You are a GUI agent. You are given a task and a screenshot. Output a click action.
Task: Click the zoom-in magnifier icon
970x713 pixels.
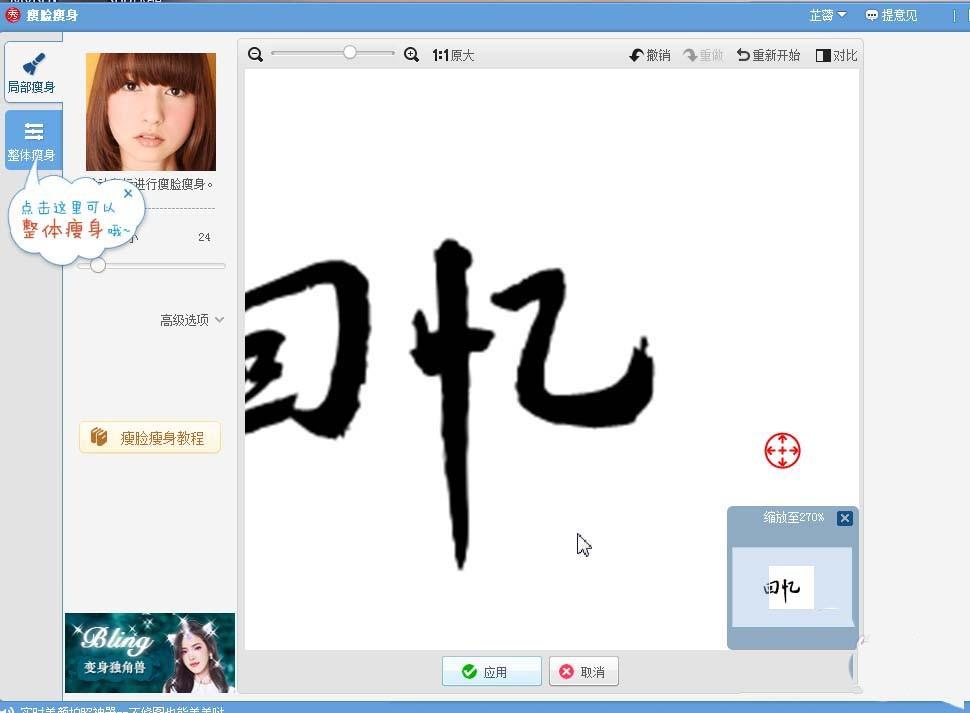pos(411,55)
